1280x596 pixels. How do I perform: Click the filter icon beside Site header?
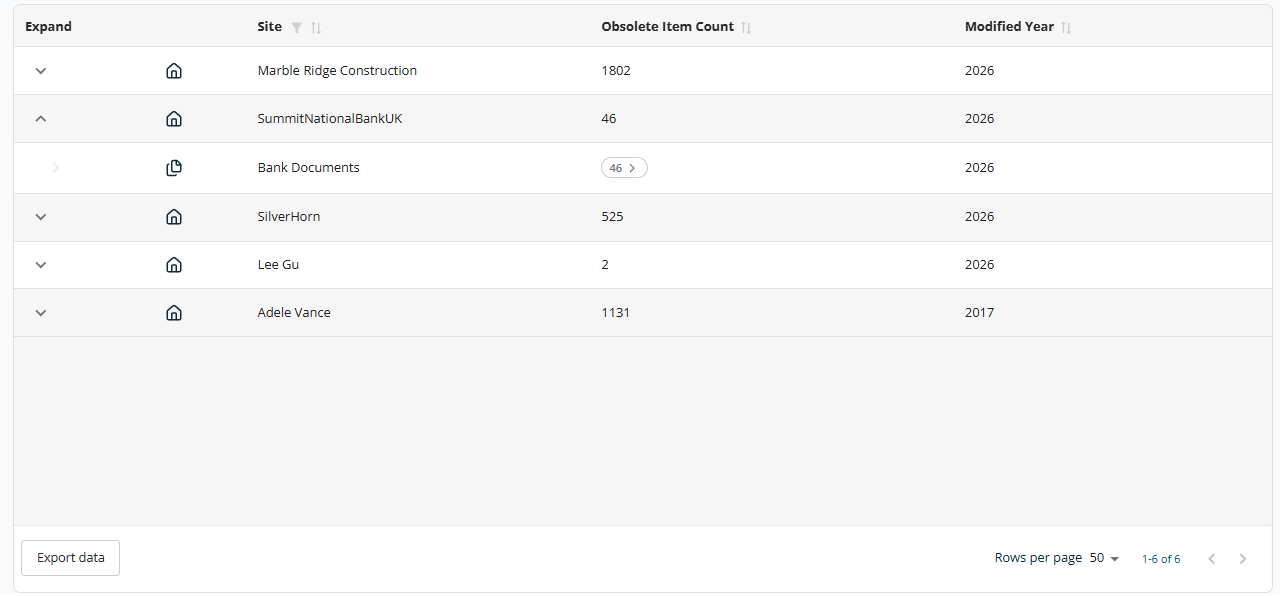(296, 27)
